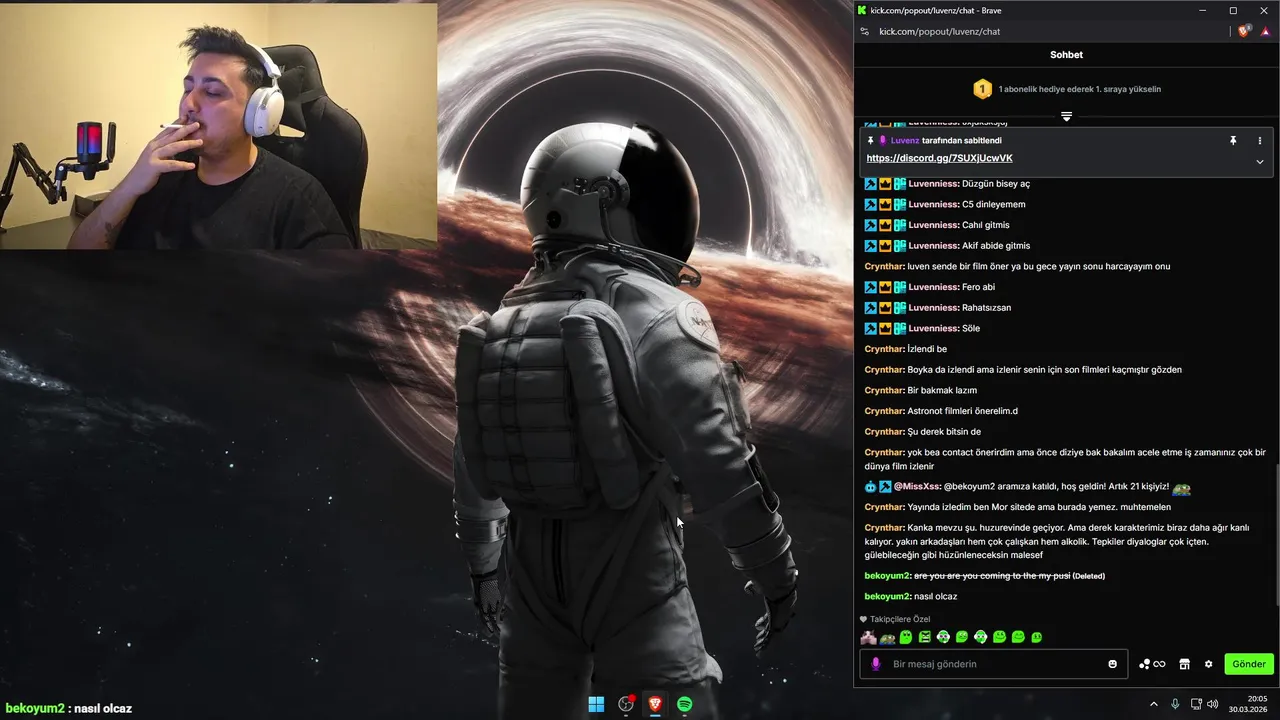
Task: Open the volume tray icon
Action: 1213,704
